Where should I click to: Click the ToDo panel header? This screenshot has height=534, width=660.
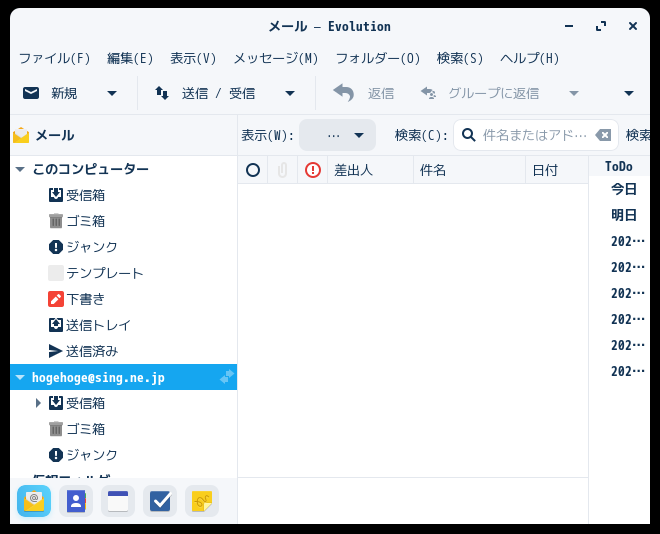coord(619,166)
